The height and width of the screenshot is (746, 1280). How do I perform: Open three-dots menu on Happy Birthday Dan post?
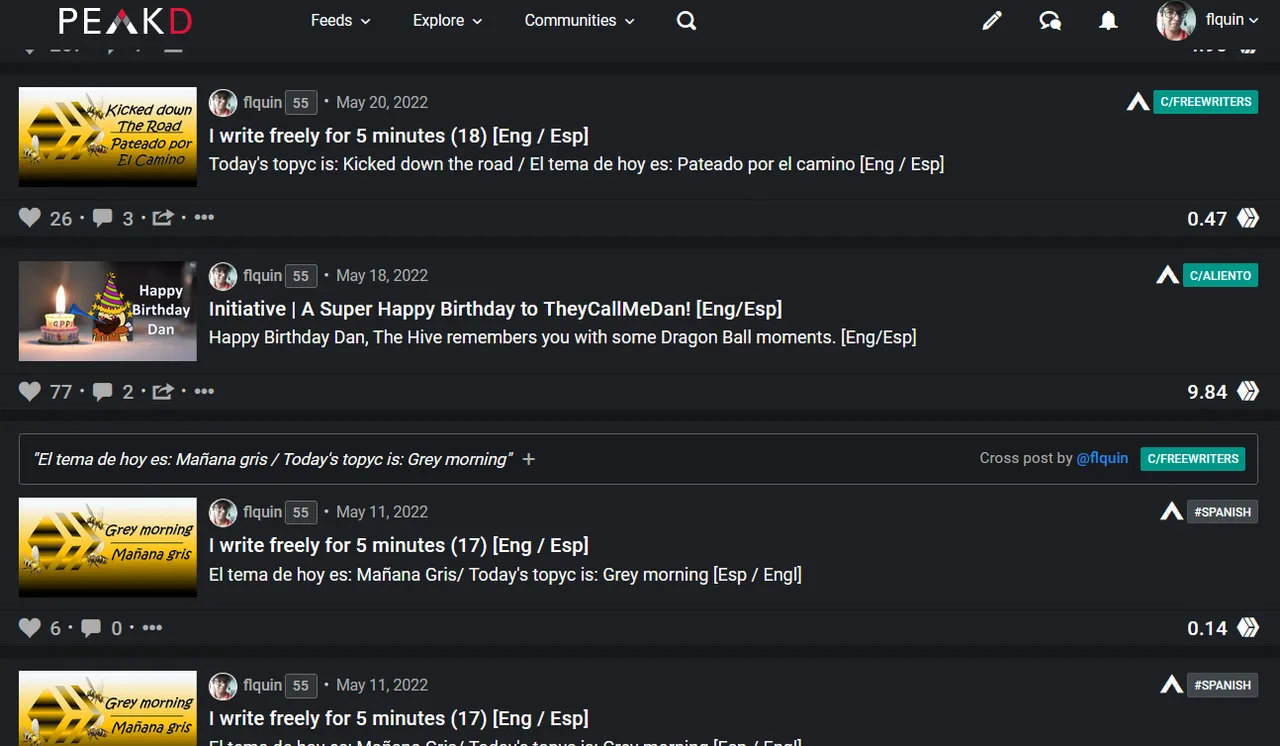pyautogui.click(x=204, y=391)
